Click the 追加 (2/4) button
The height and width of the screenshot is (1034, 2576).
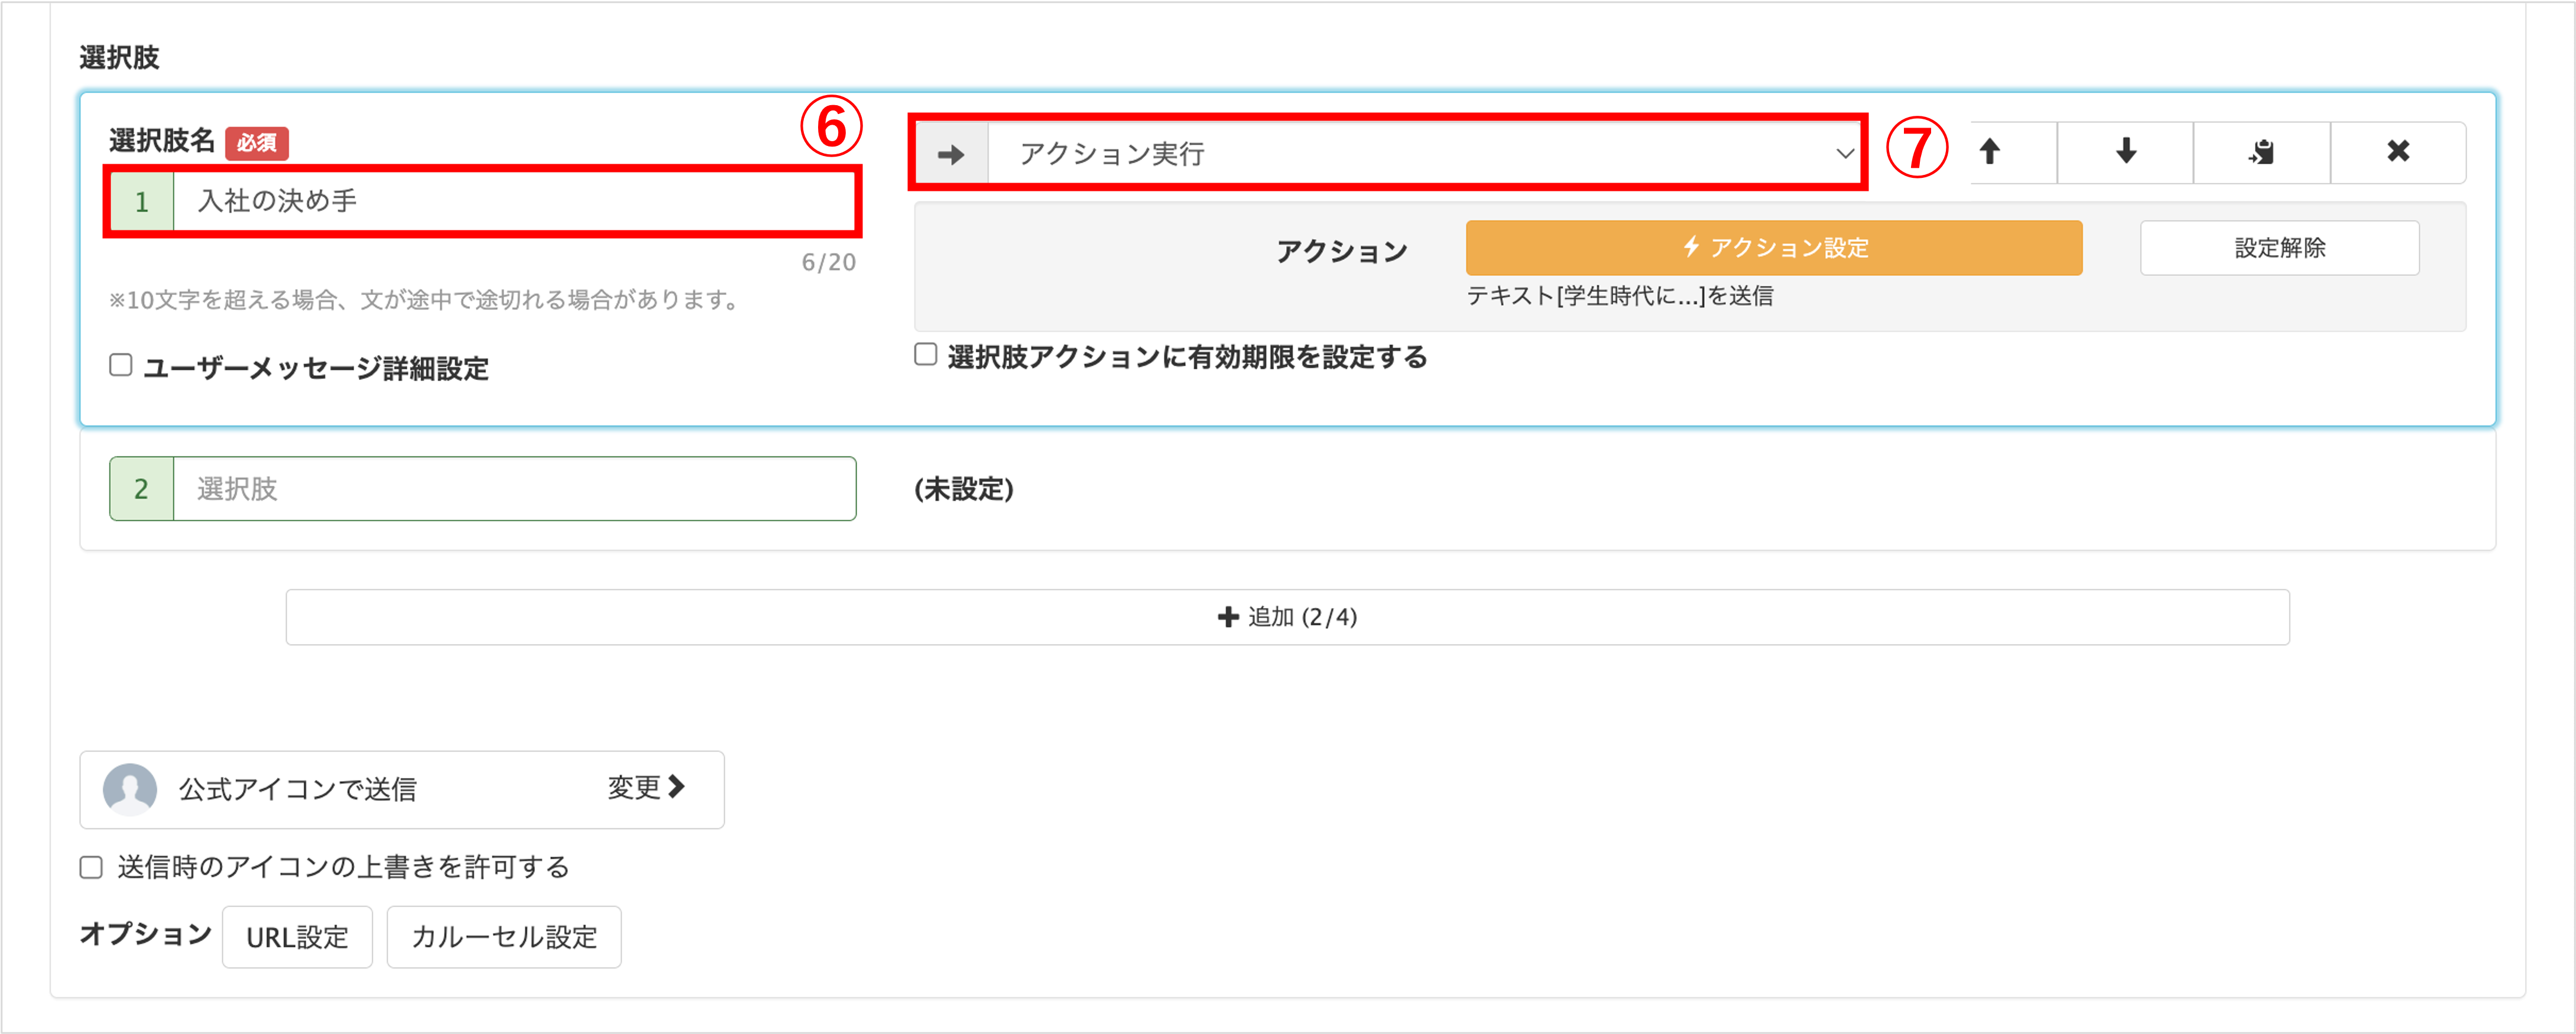point(1287,617)
